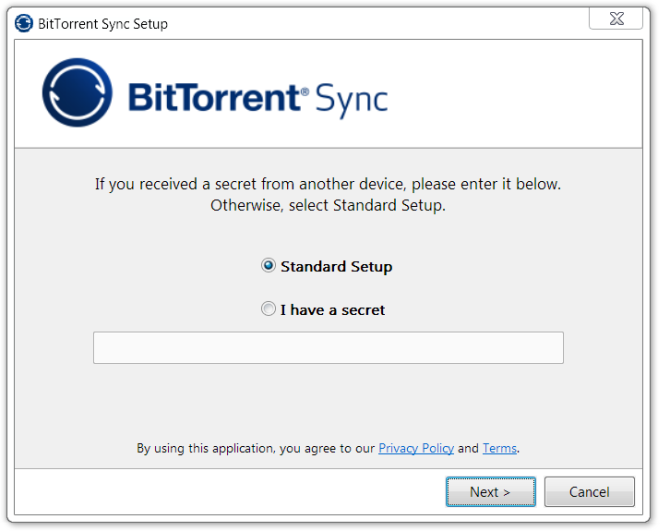Click the Next > button

point(490,492)
